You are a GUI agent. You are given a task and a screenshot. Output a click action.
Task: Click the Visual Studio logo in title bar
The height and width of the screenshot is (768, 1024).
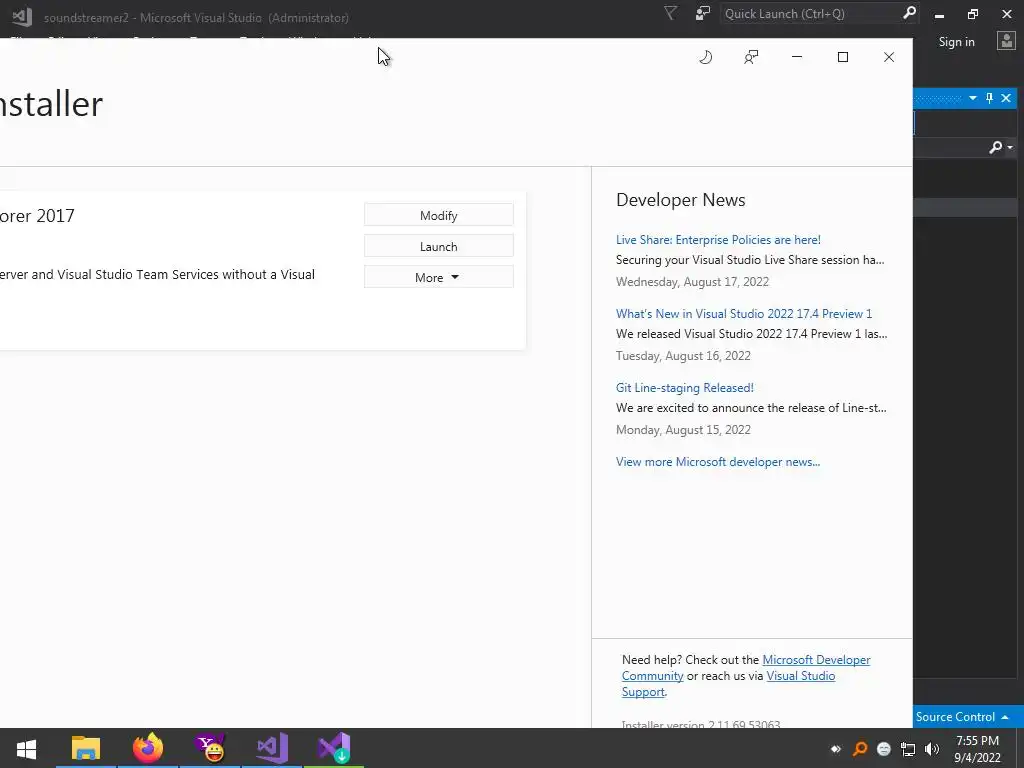point(22,16)
